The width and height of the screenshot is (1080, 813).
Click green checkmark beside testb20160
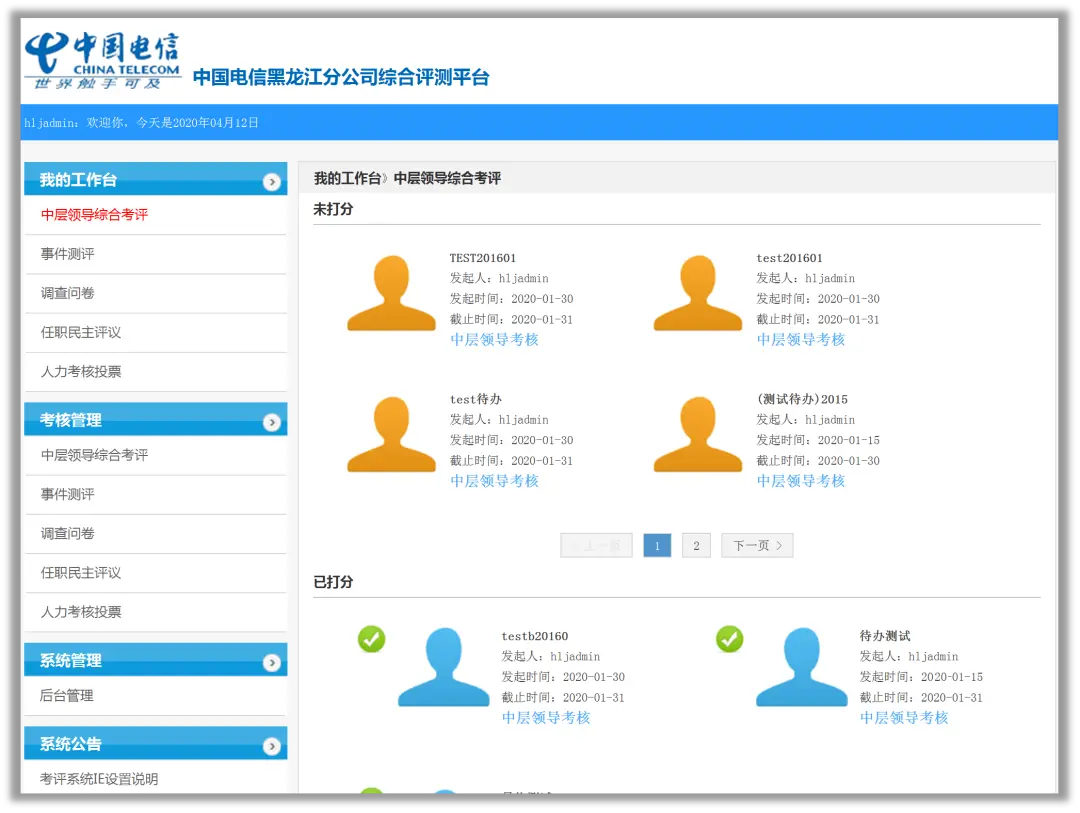tap(371, 639)
